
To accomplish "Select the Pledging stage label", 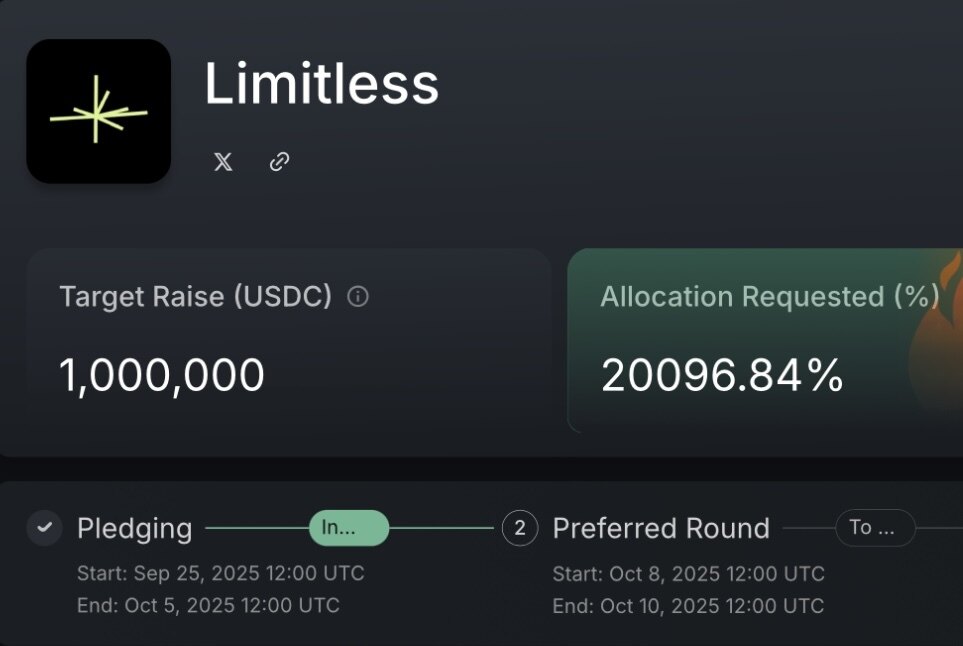I will 134,528.
